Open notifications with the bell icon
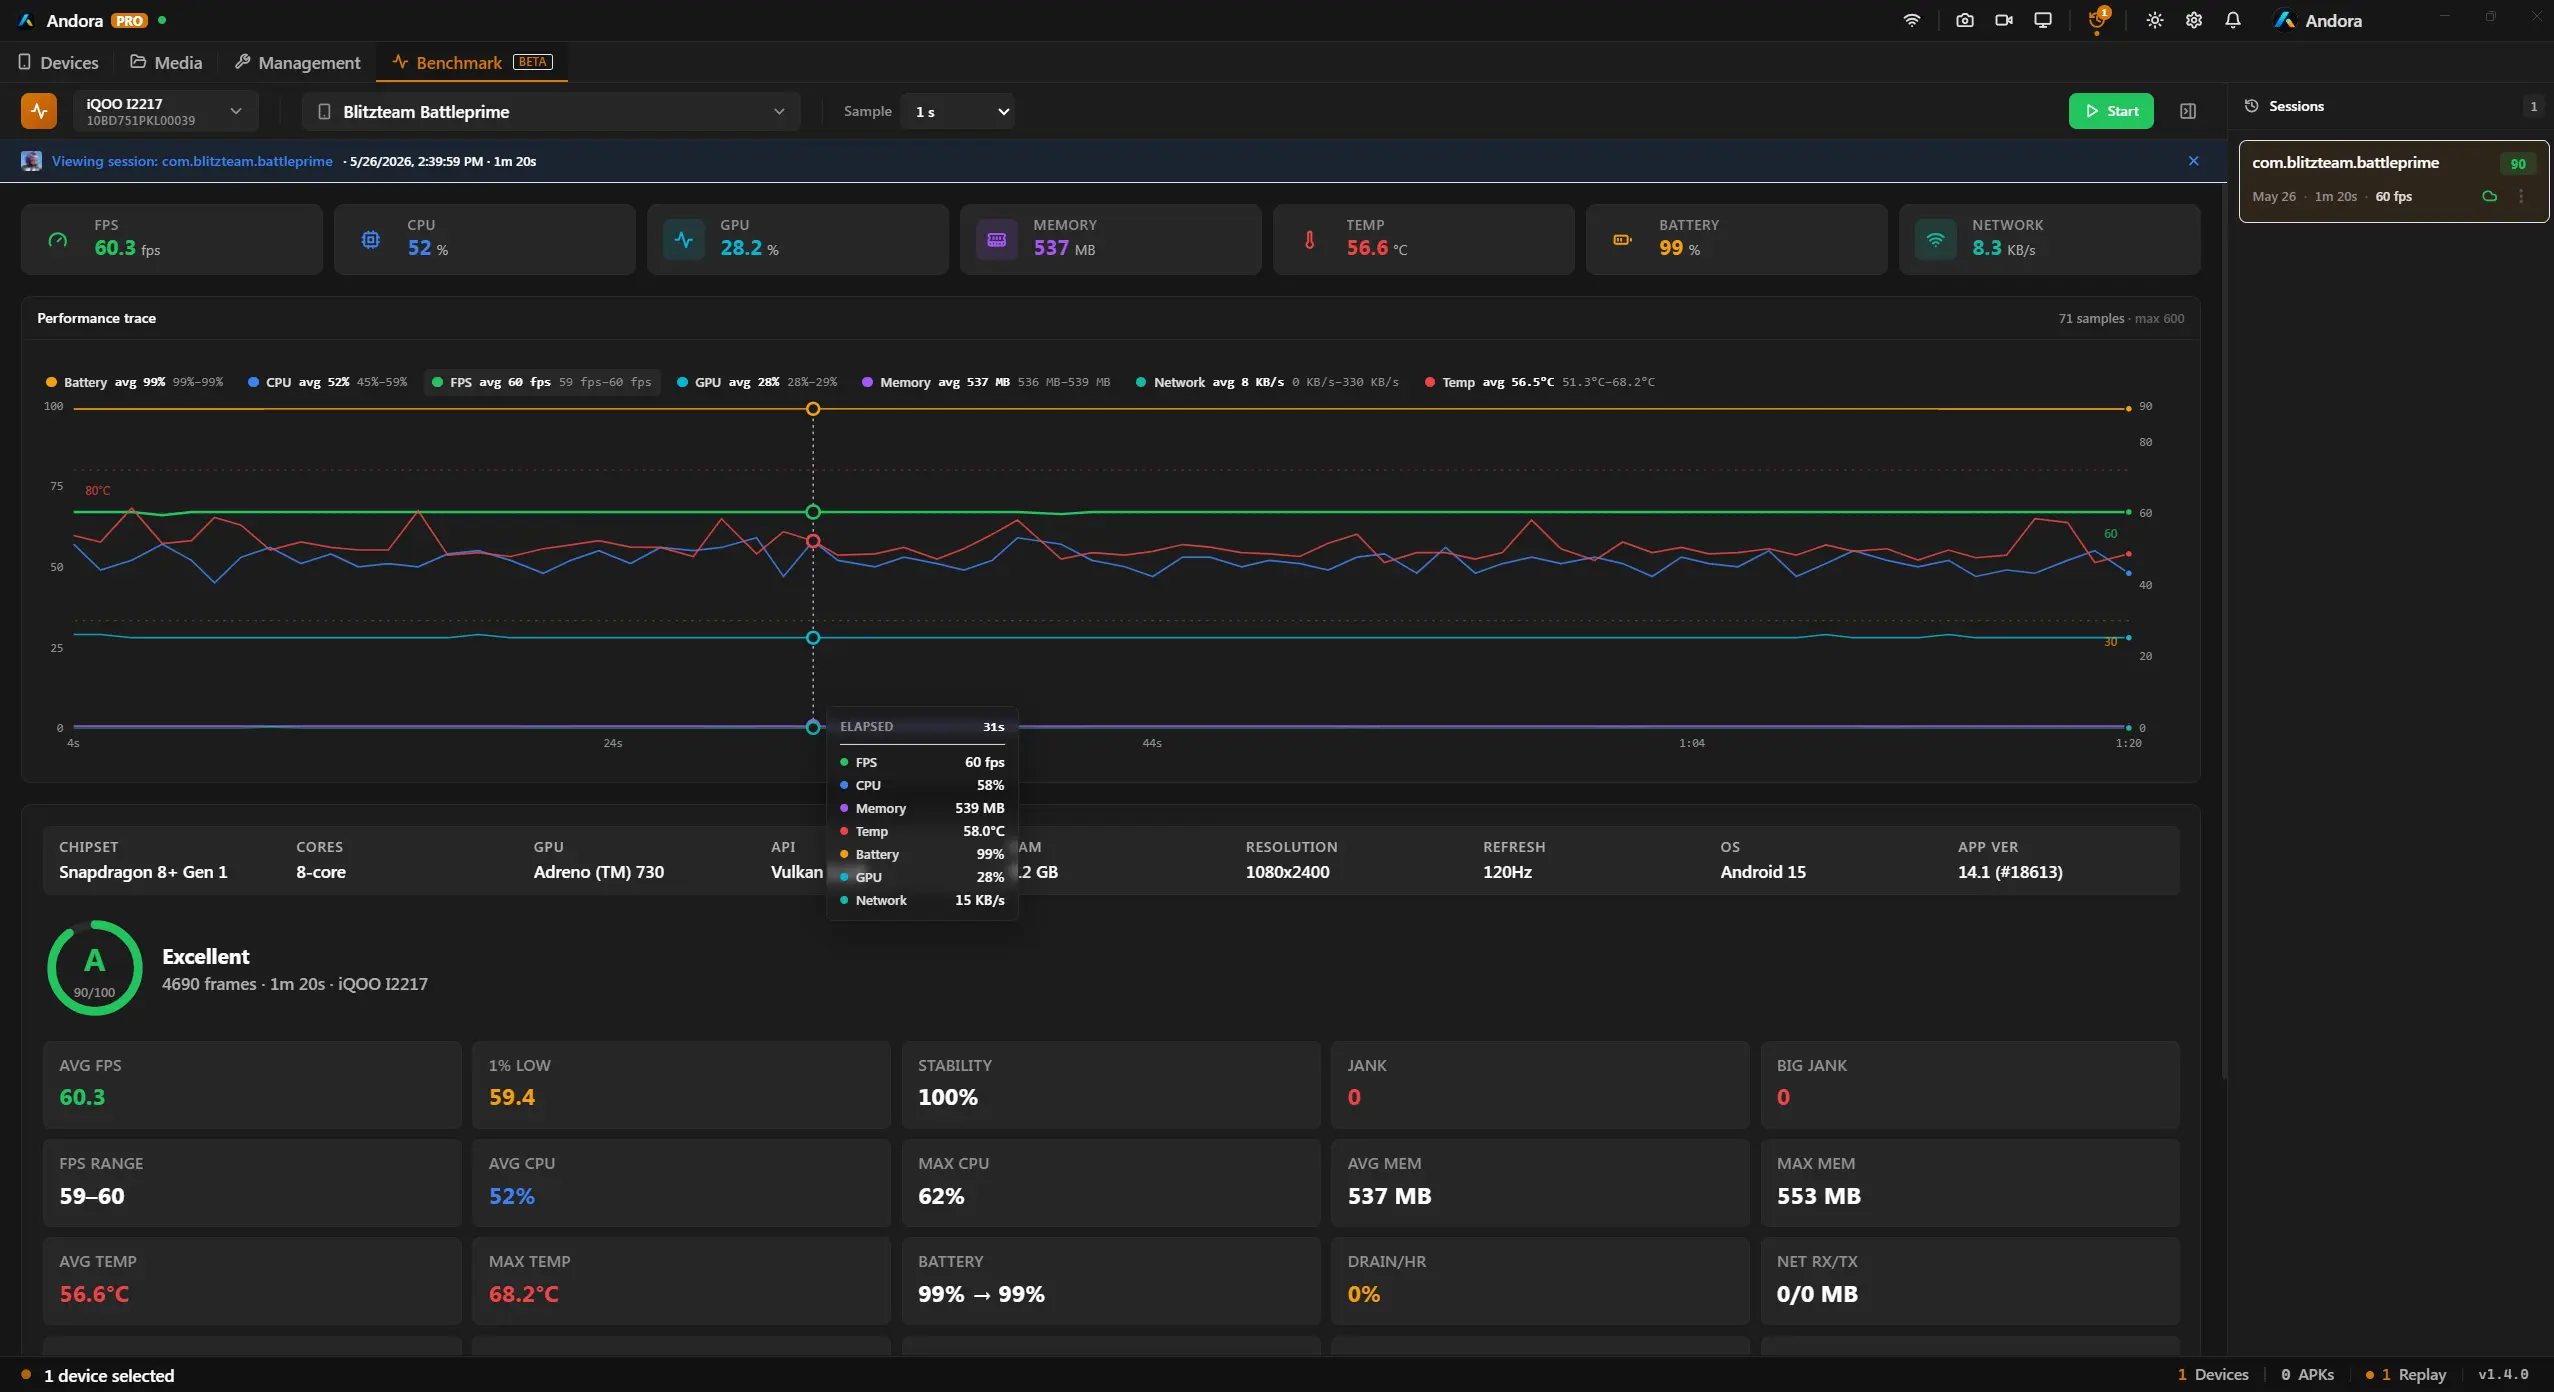The height and width of the screenshot is (1392, 2554). (2233, 20)
